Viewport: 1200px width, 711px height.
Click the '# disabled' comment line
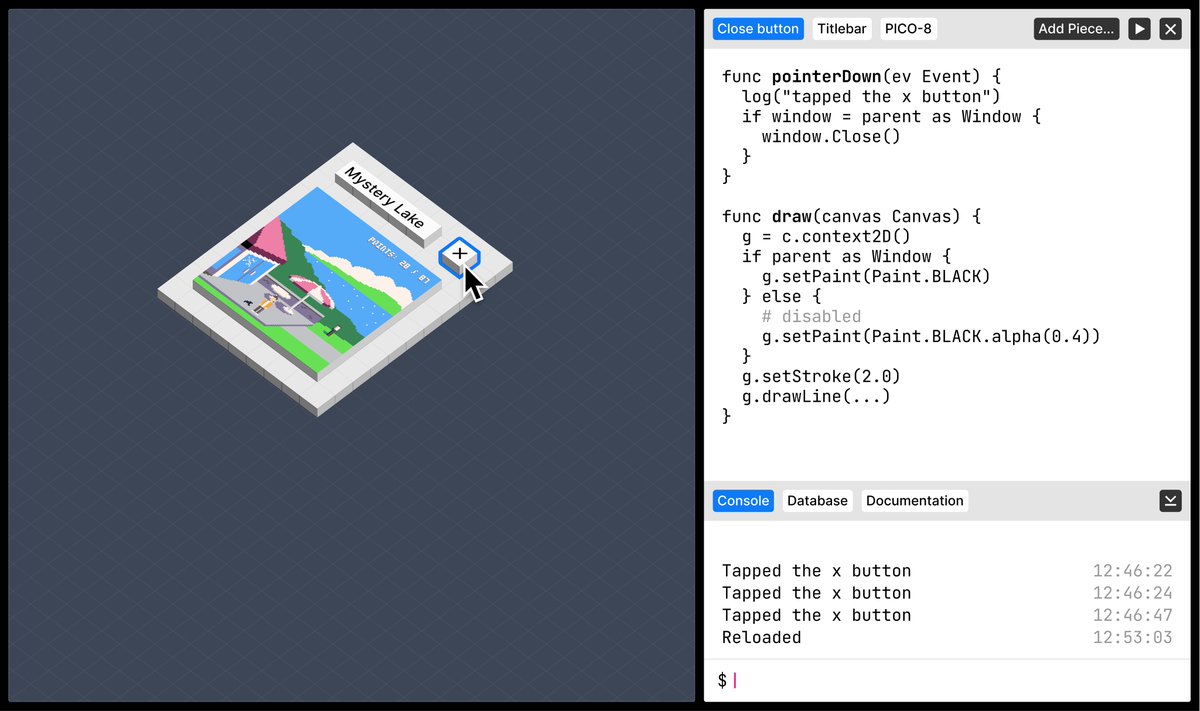click(811, 317)
